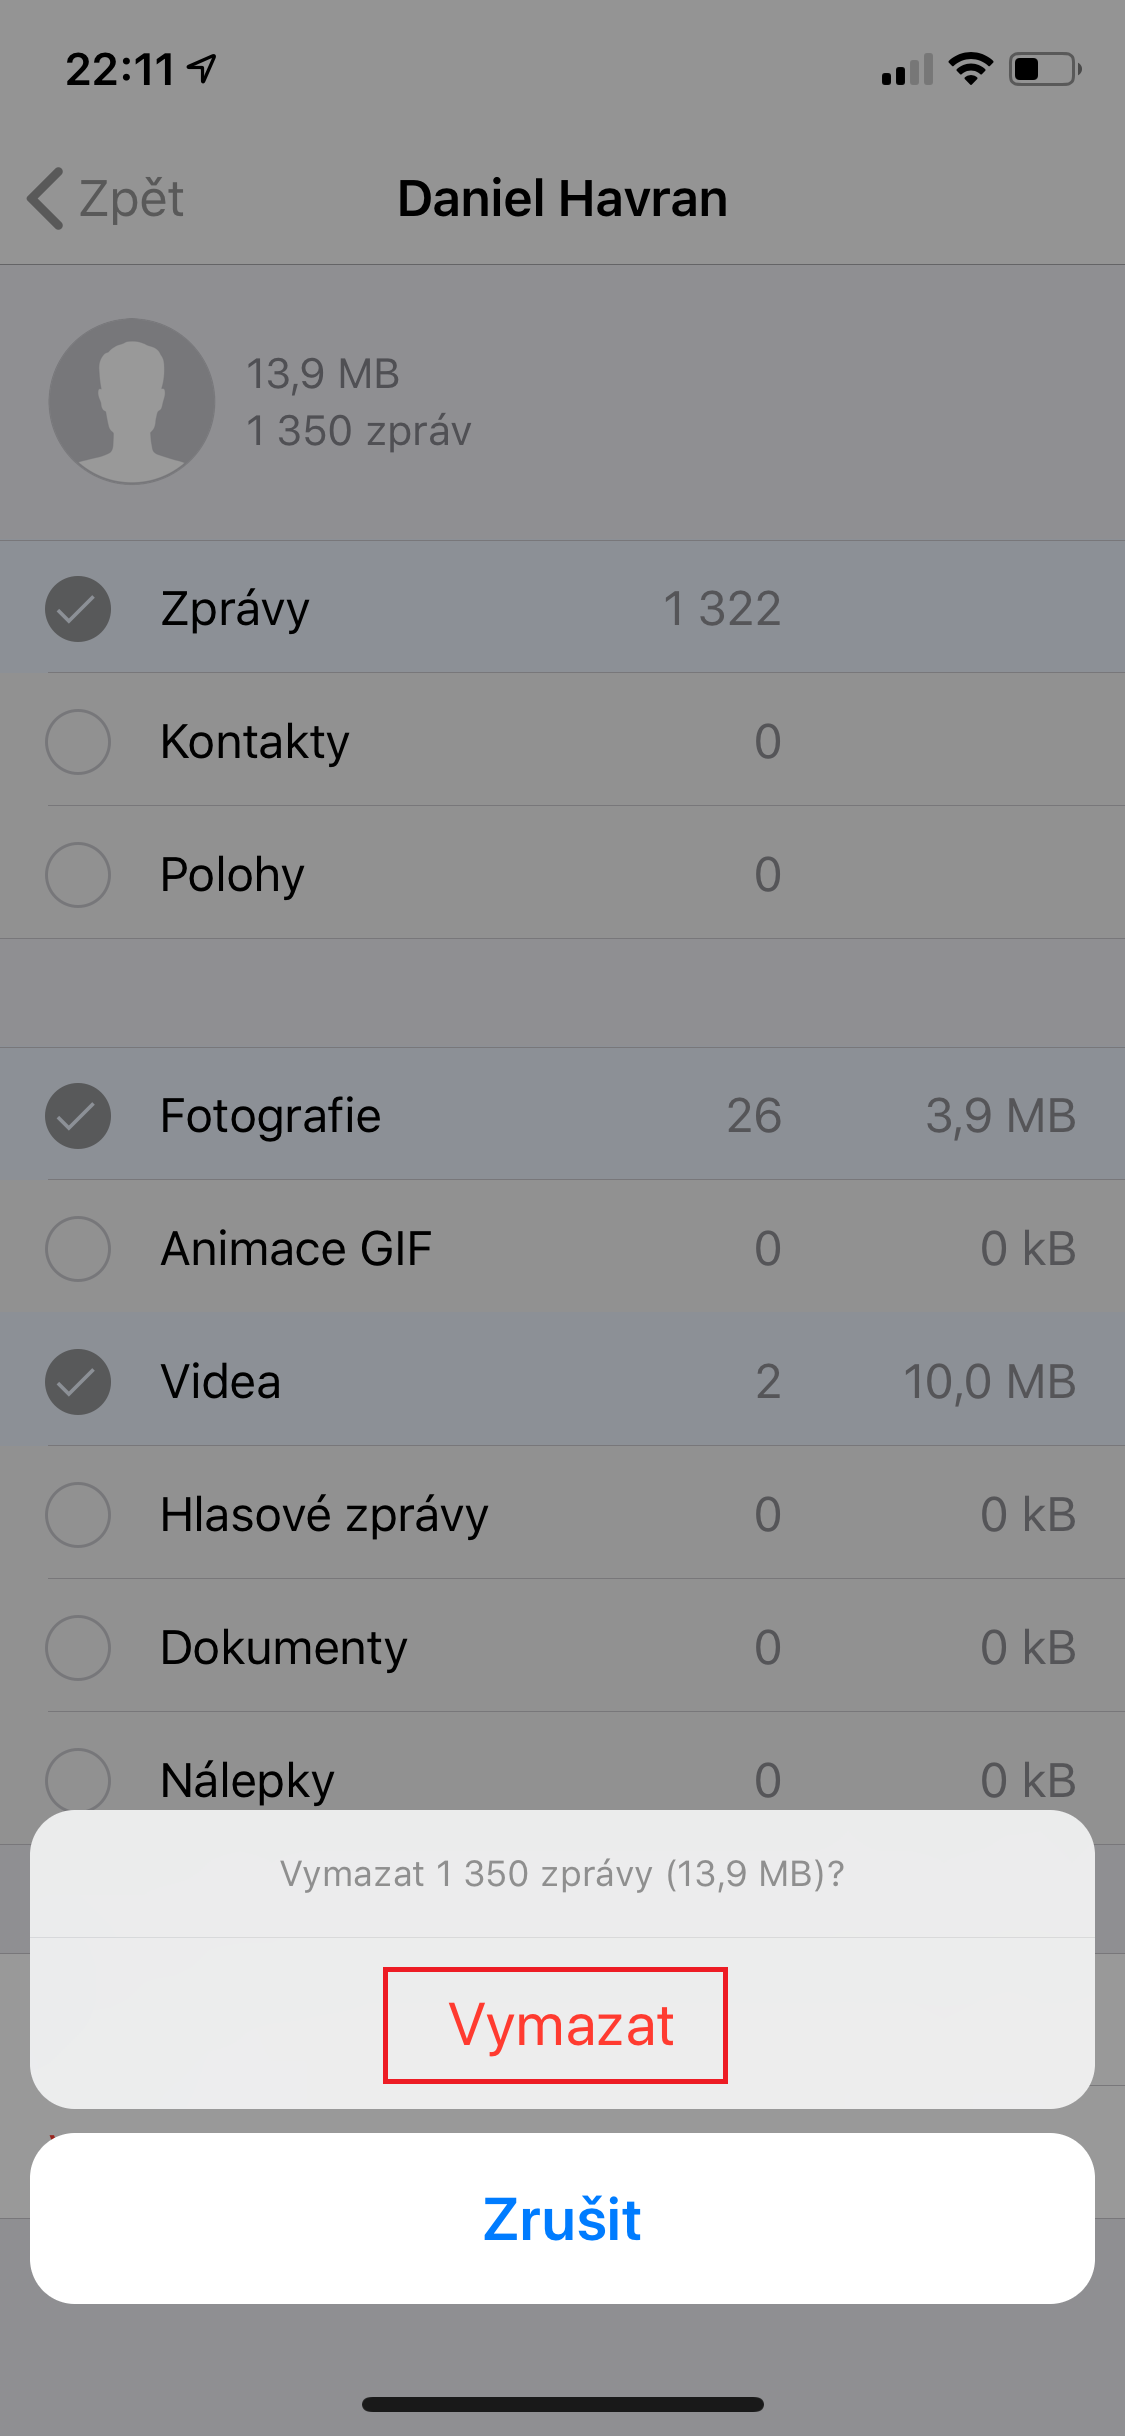The width and height of the screenshot is (1125, 2436).
Task: Tap the Wi-Fi status icon
Action: 970,69
